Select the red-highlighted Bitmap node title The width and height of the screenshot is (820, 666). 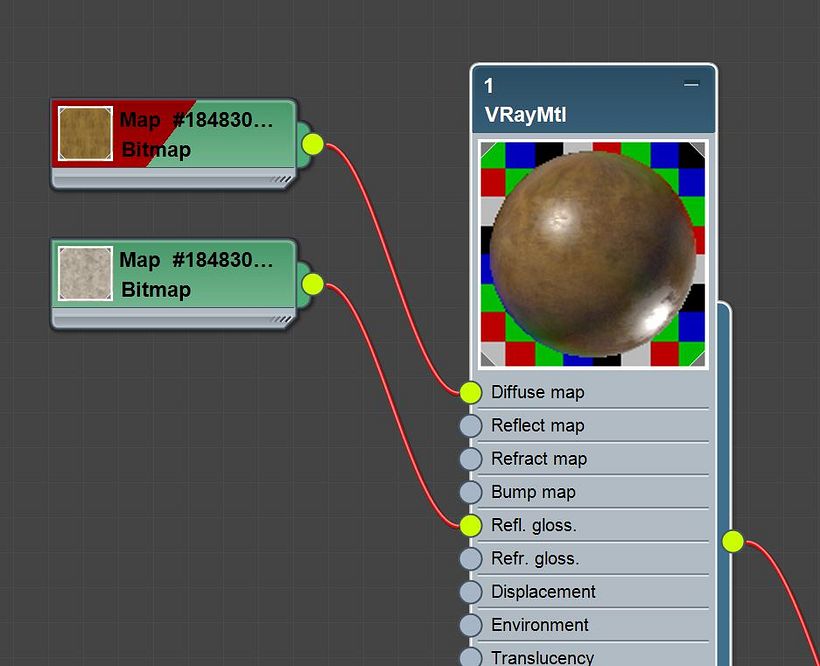point(196,120)
